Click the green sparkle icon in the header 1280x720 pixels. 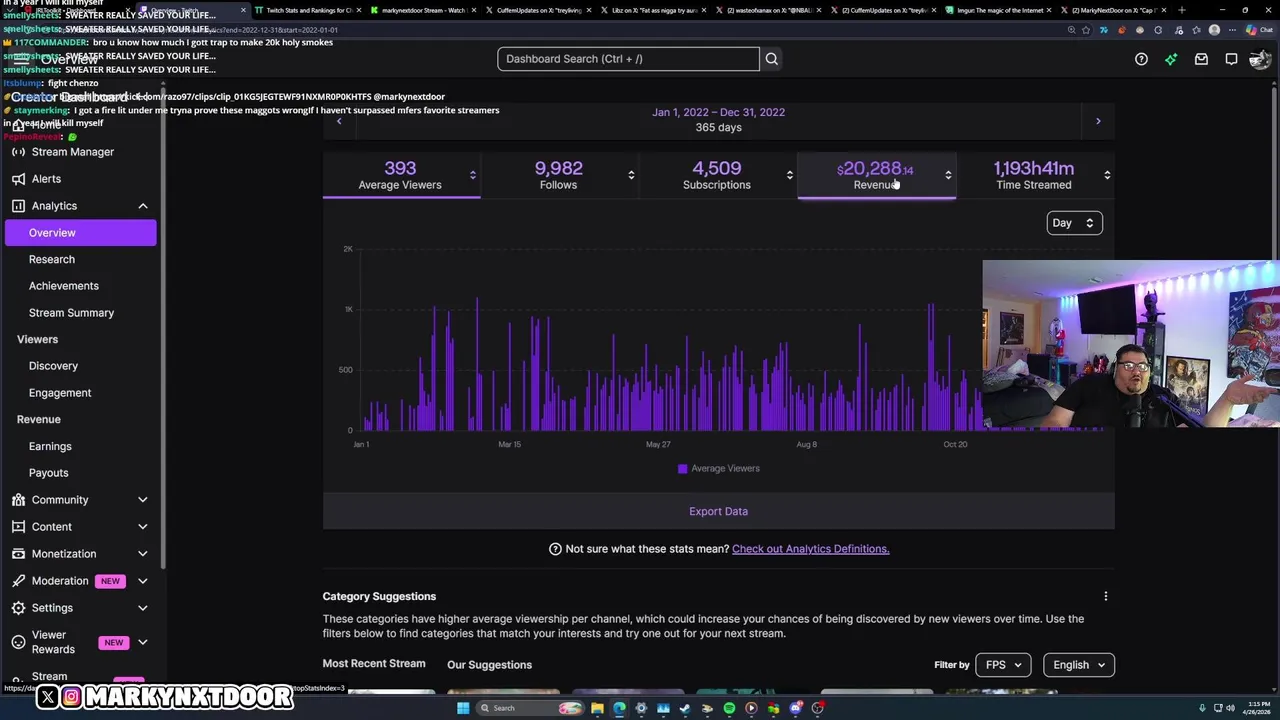[x=1171, y=59]
